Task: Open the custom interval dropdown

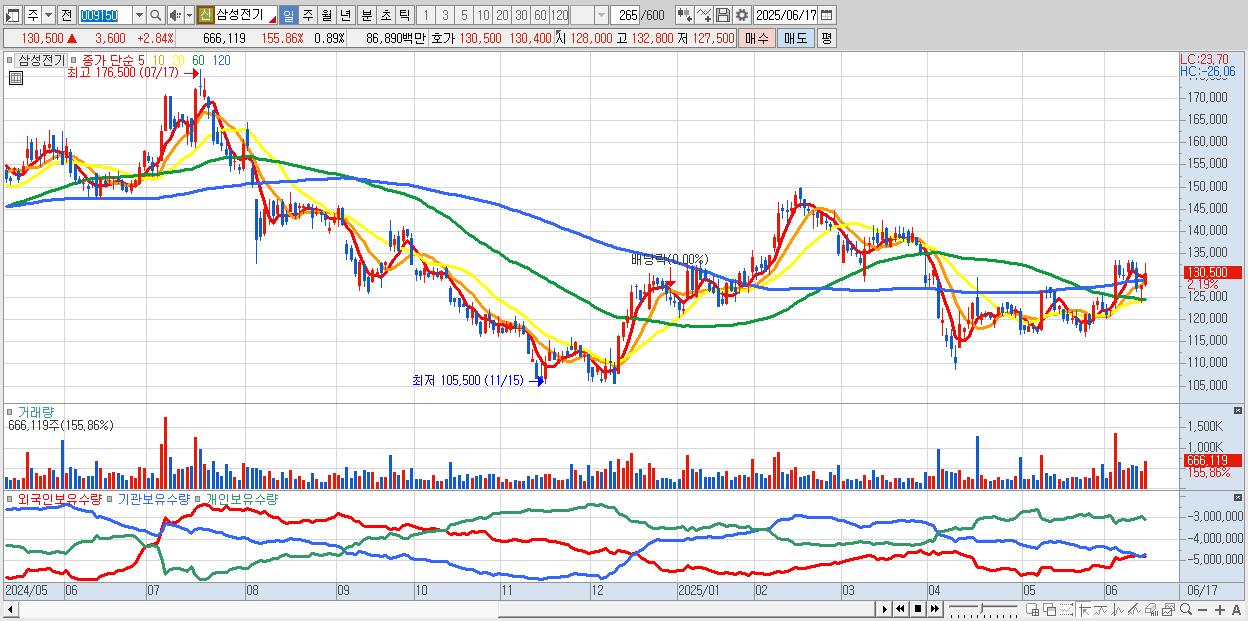Action: (601, 15)
